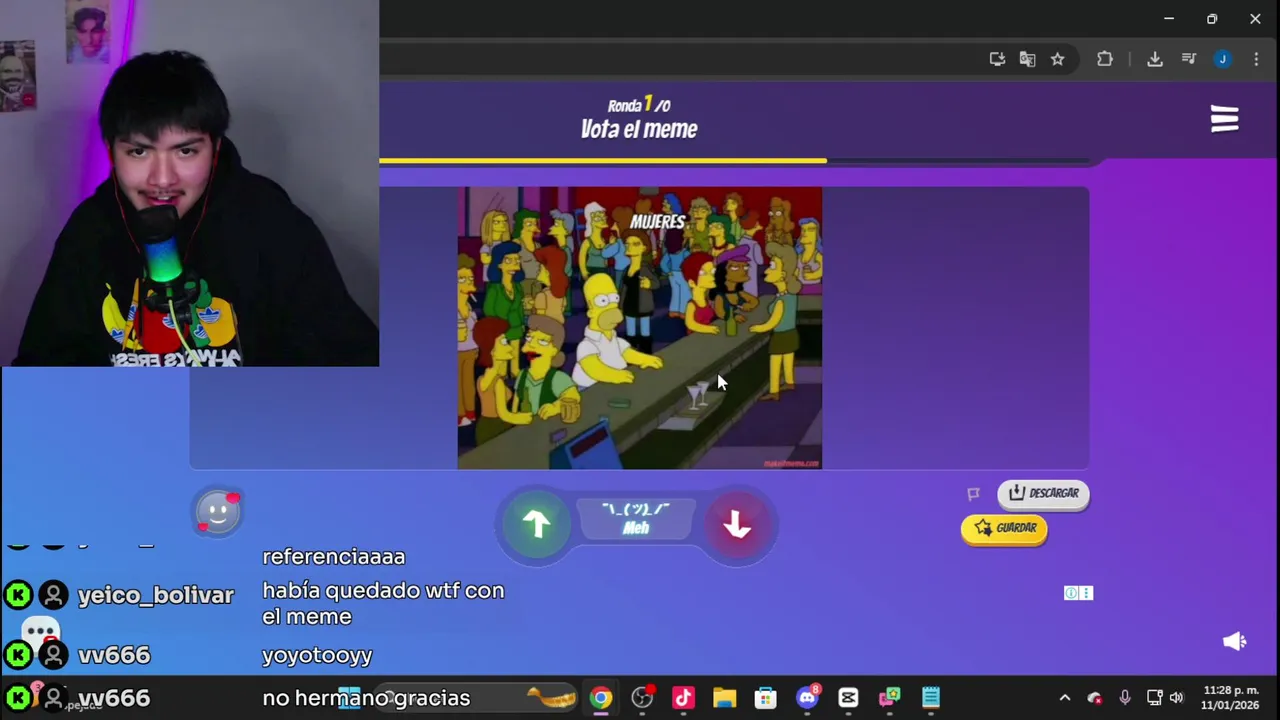Open the game hamburger menu
The image size is (1280, 720).
[1224, 120]
